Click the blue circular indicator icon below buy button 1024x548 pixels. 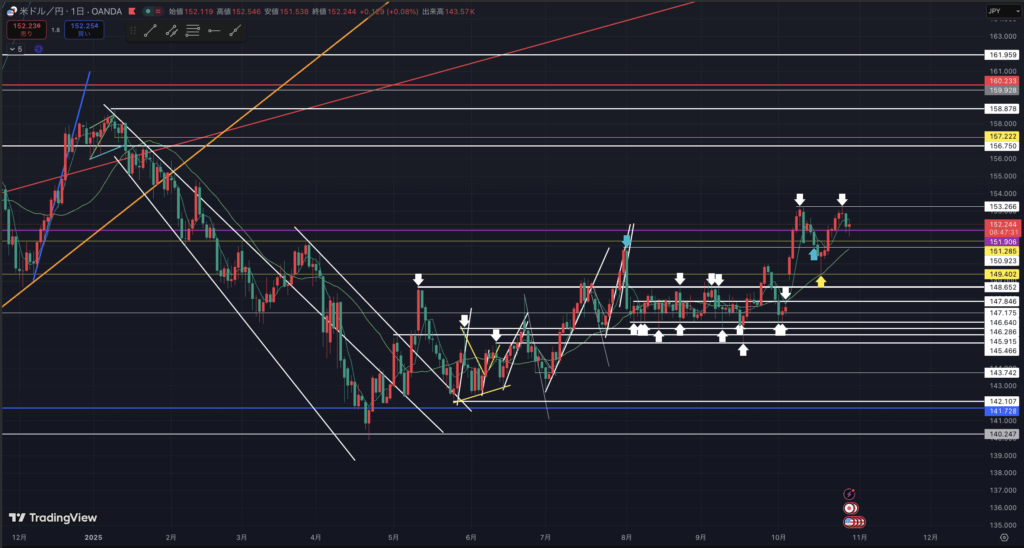coord(39,48)
